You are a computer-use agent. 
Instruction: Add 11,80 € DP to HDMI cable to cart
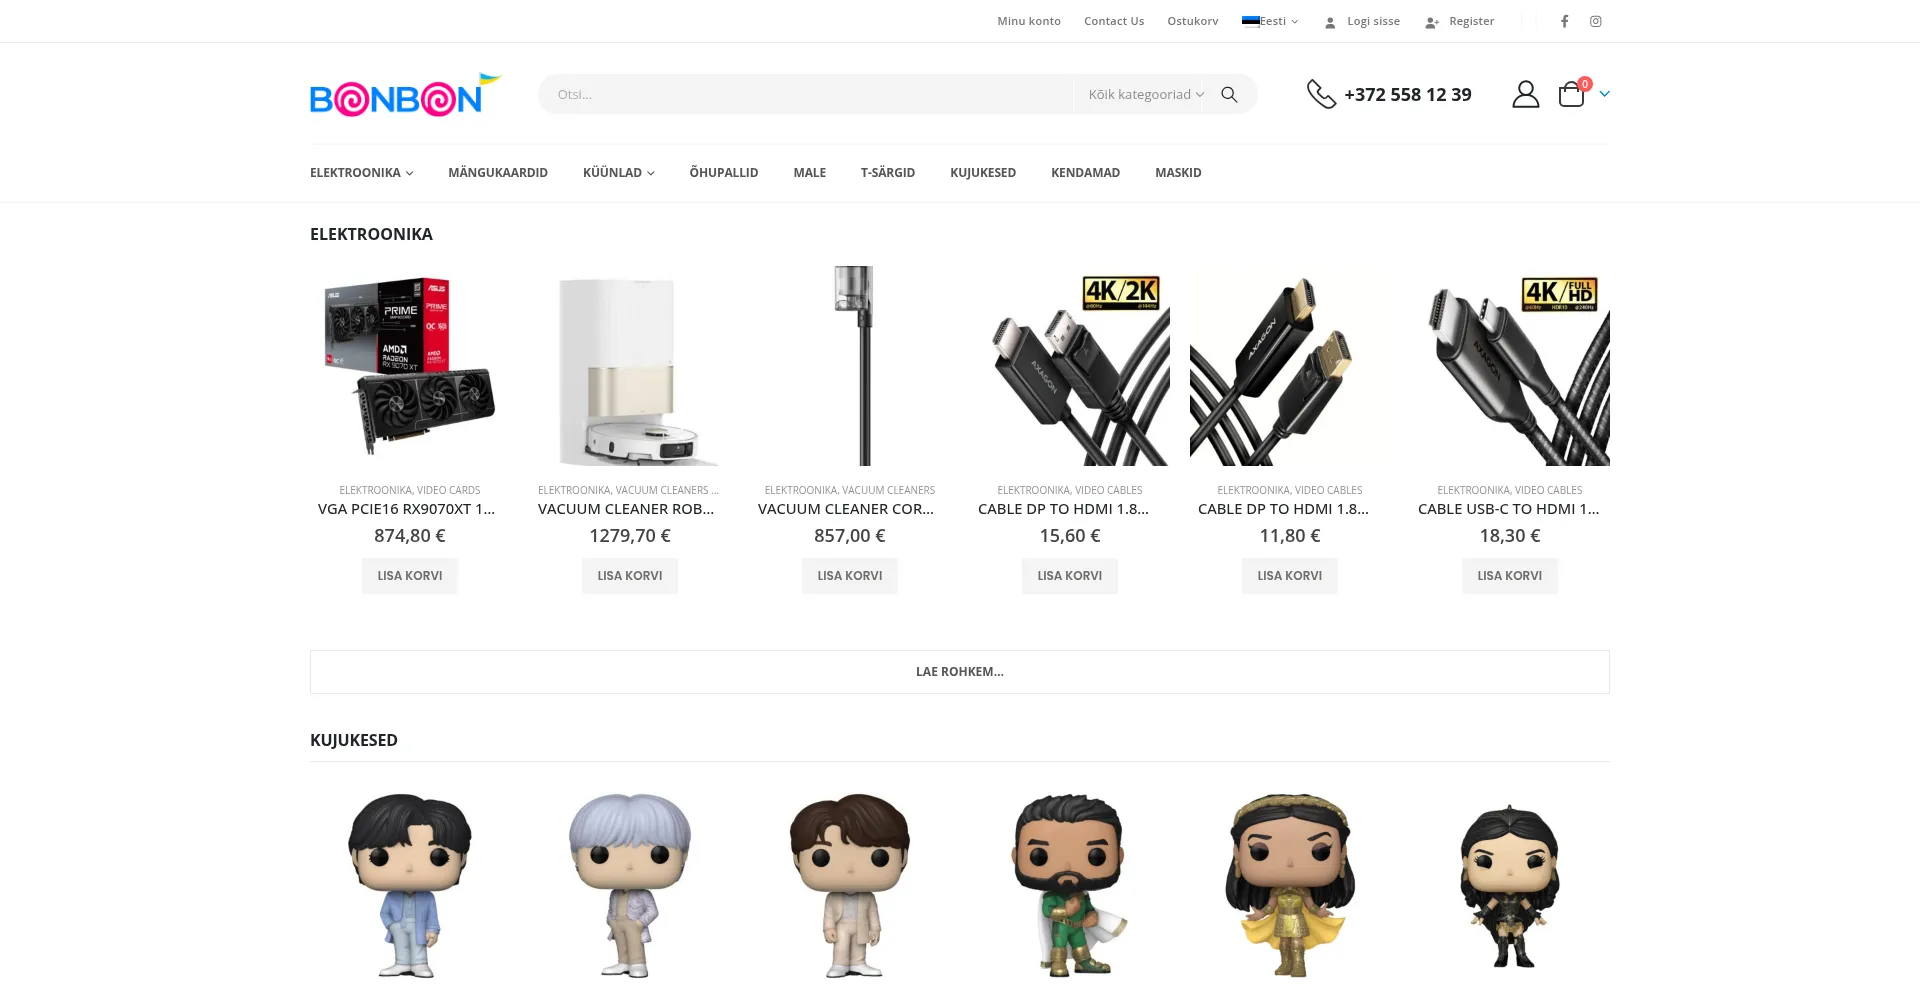[x=1290, y=576]
